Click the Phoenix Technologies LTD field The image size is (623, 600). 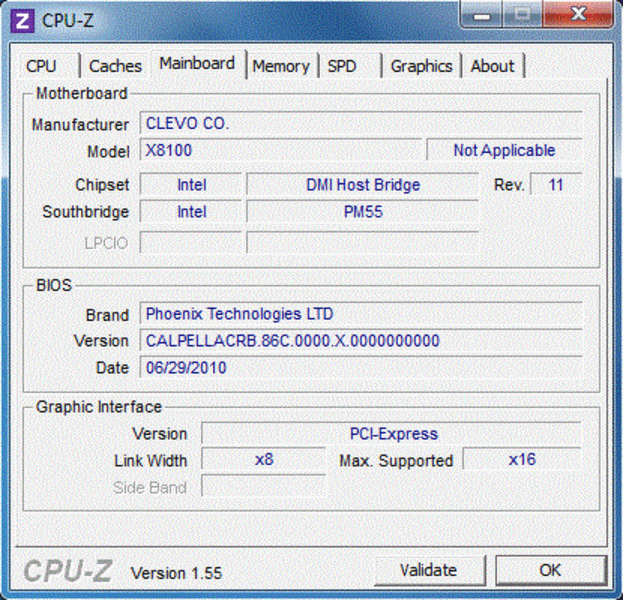click(361, 314)
